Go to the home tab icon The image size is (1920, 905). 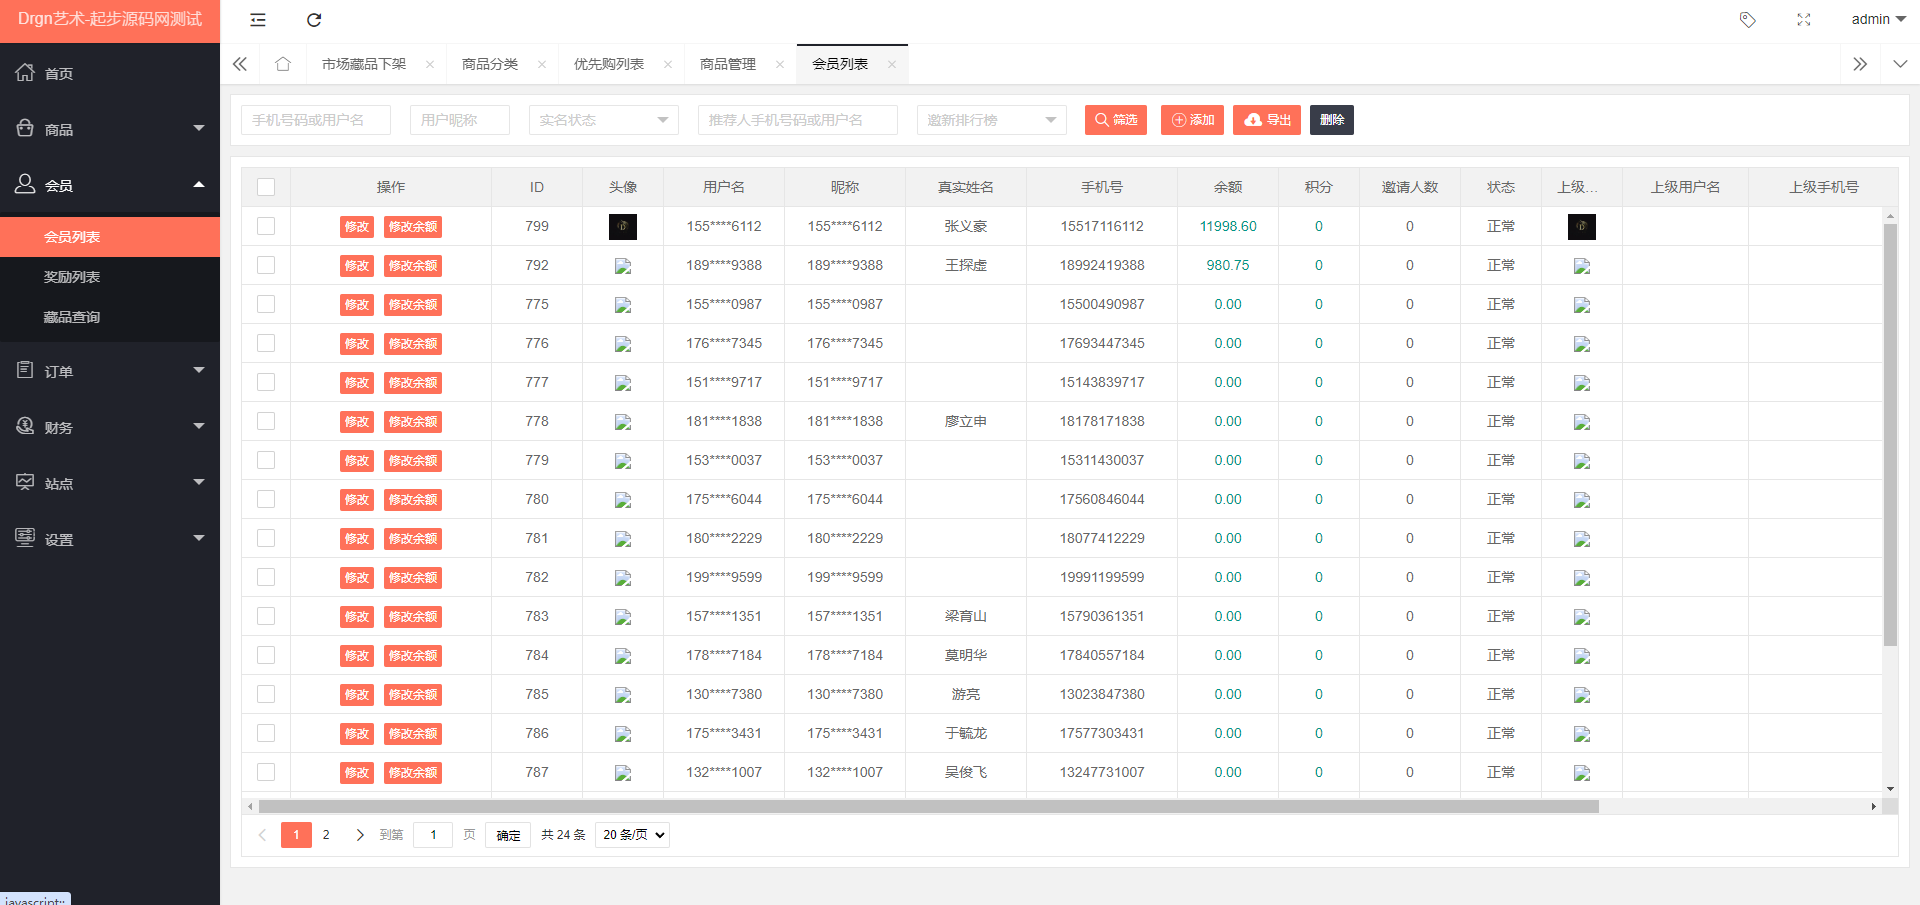point(283,64)
